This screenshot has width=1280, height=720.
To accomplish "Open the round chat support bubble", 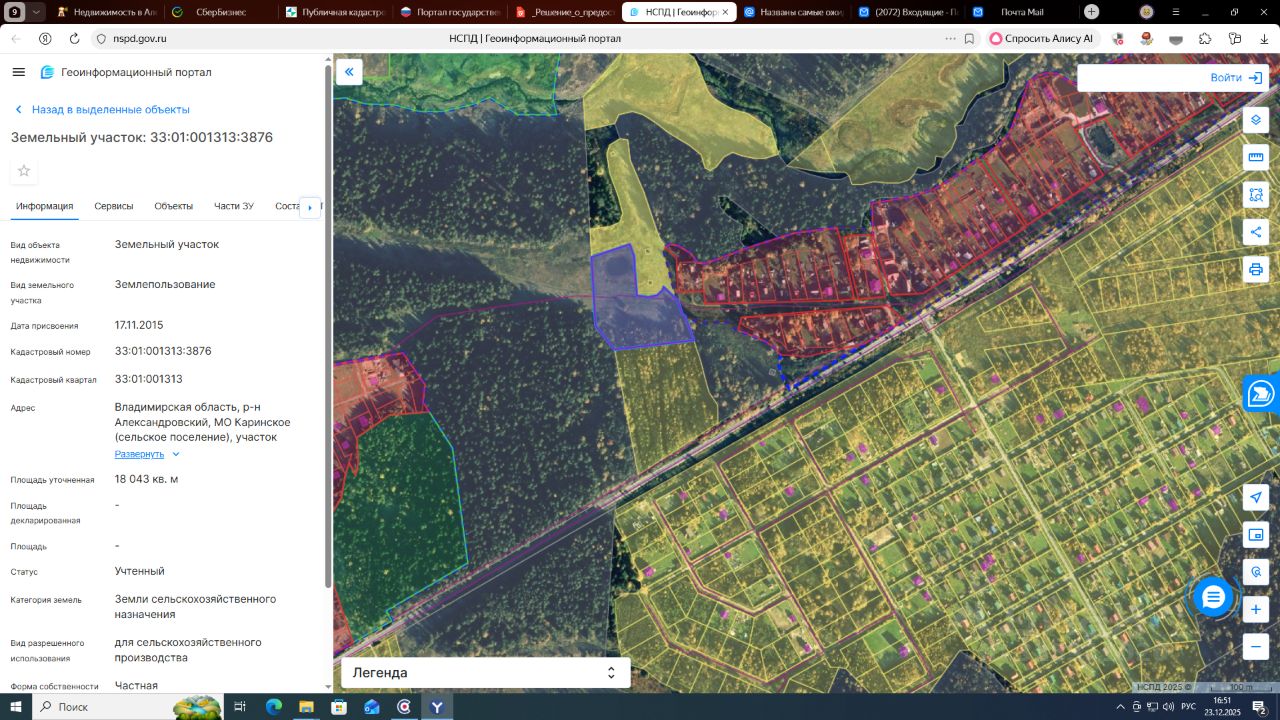I will pyautogui.click(x=1213, y=597).
